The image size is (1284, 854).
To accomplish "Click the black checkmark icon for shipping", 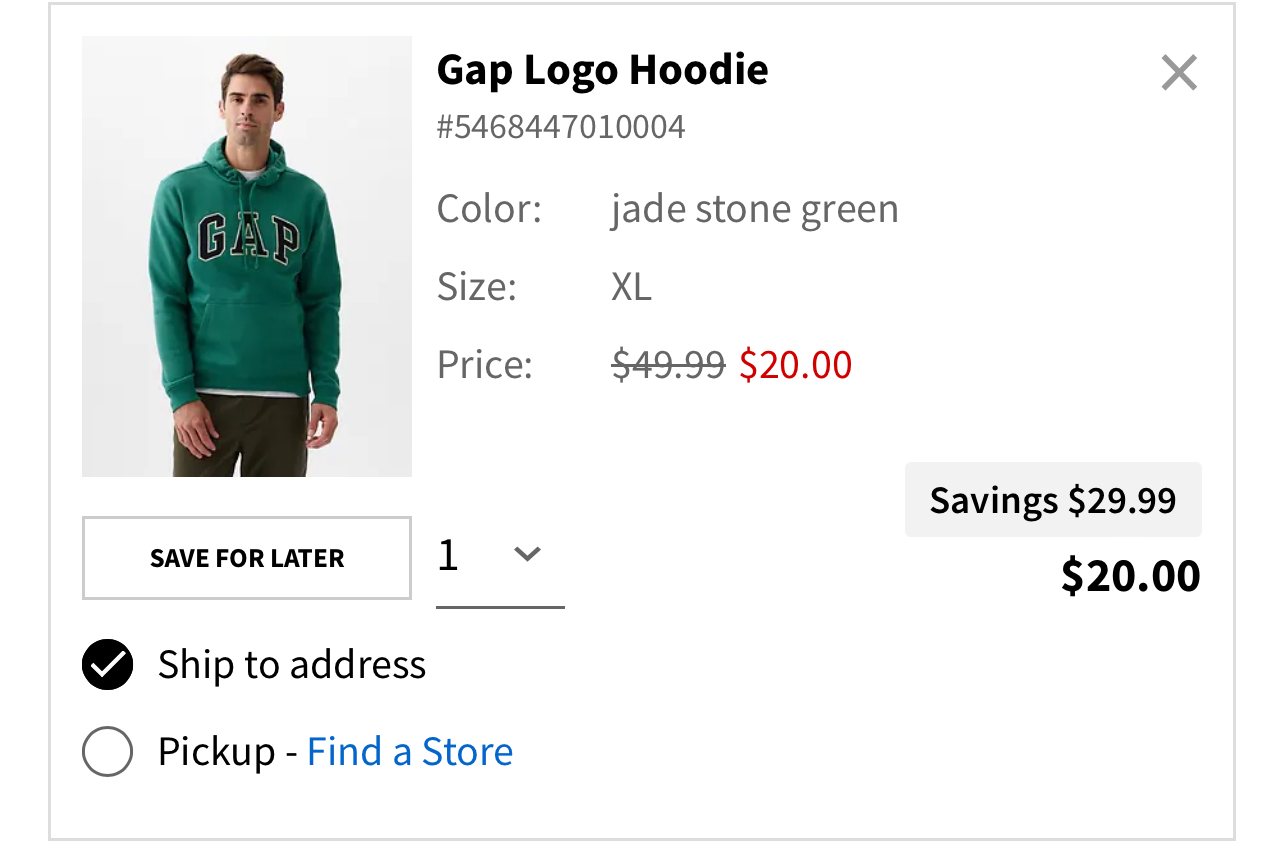I will pos(107,665).
